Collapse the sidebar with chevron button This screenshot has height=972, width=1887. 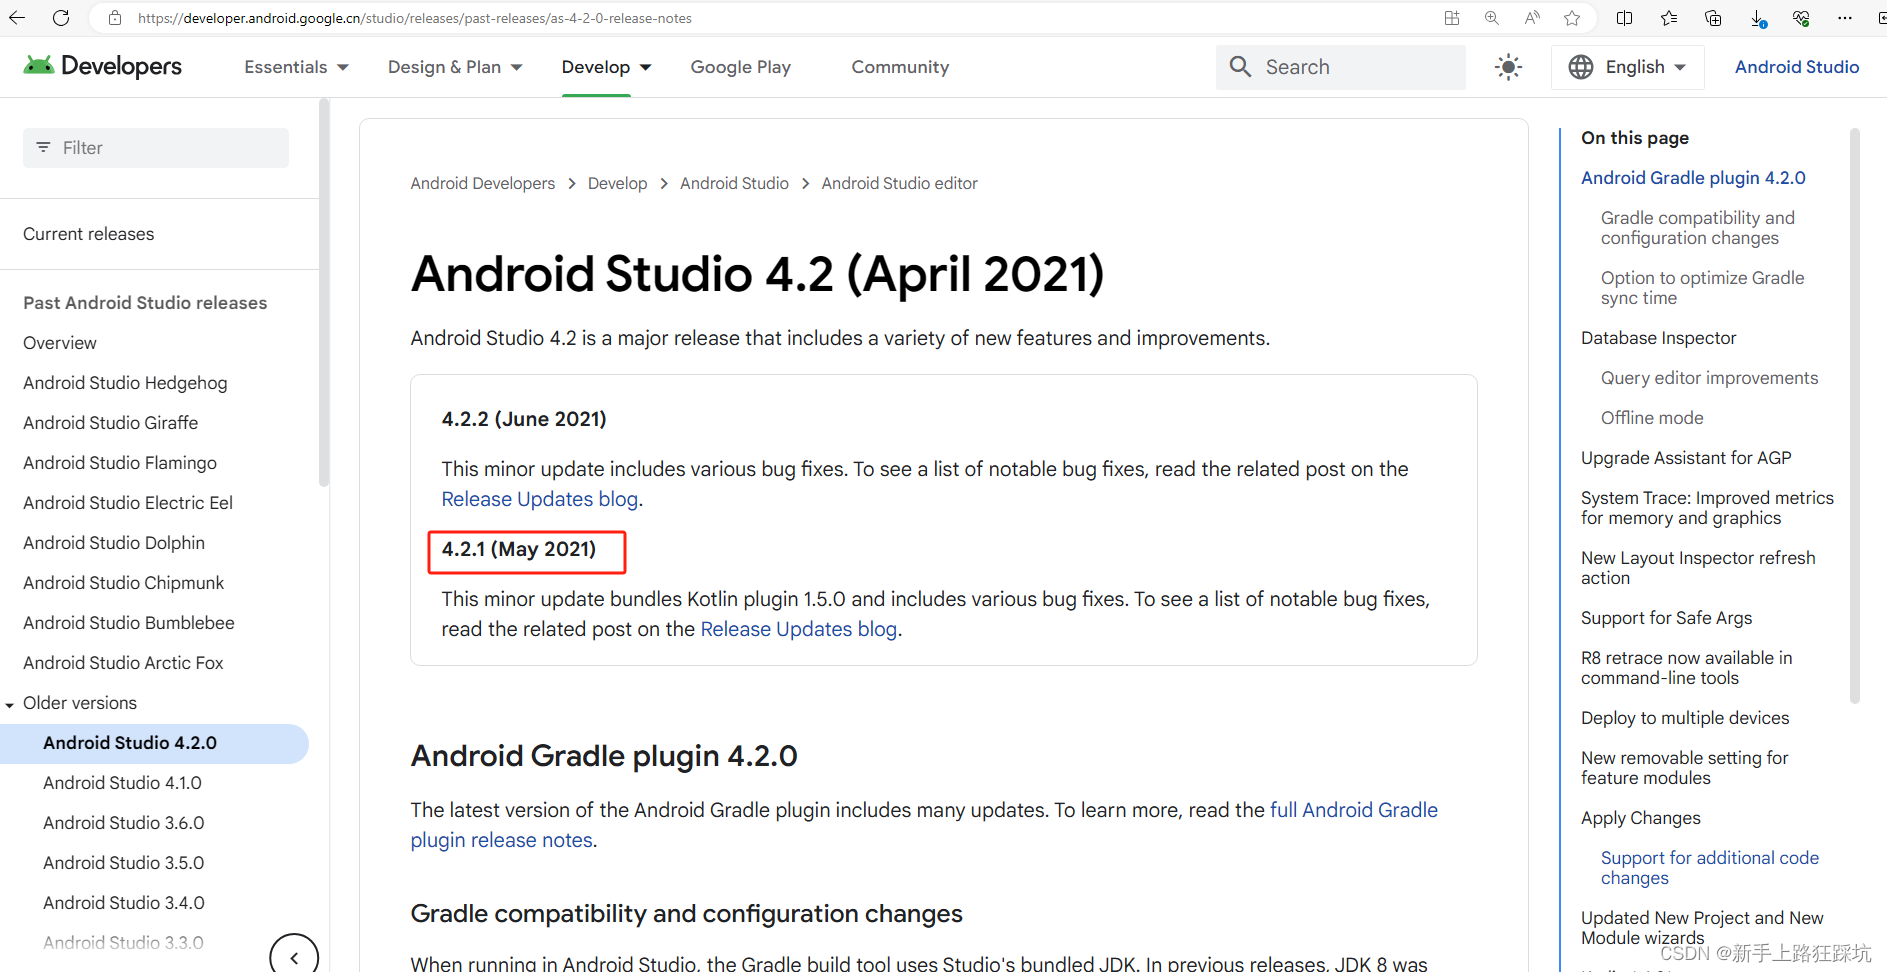coord(294,957)
